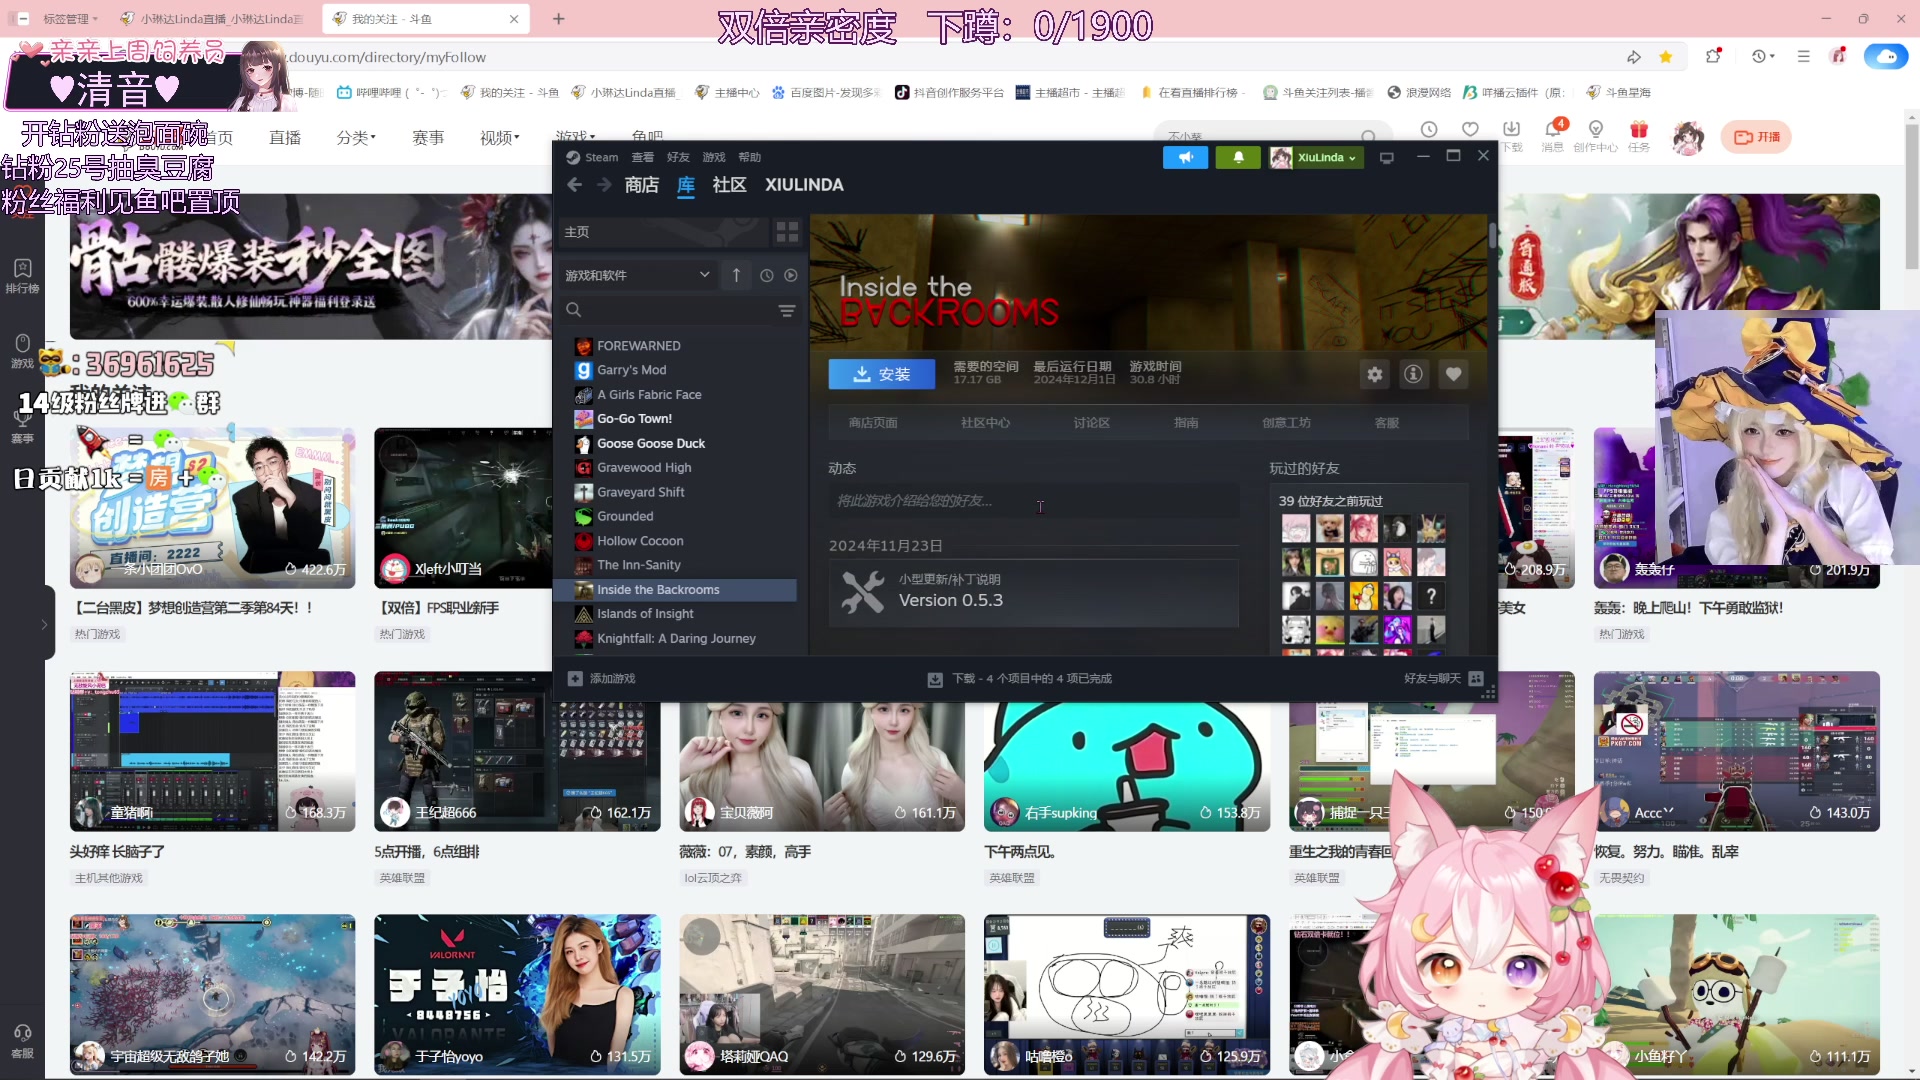Switch to 小琳达Linda直播 browser tab

(x=213, y=19)
